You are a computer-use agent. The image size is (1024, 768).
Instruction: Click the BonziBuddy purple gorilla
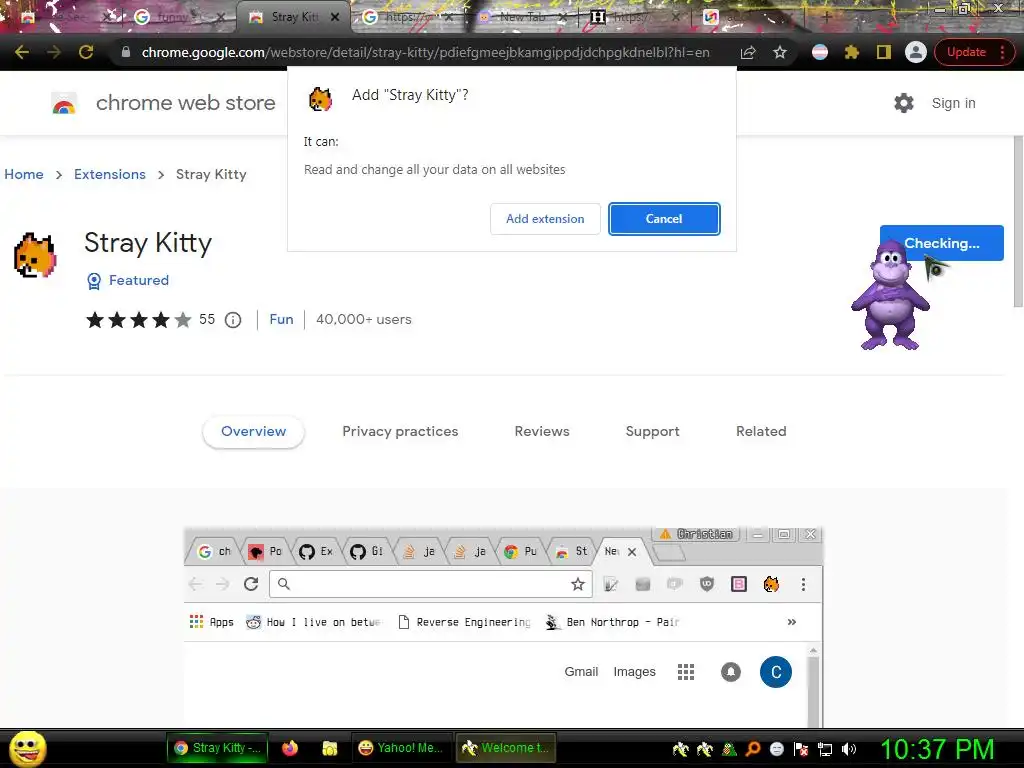coord(890,295)
